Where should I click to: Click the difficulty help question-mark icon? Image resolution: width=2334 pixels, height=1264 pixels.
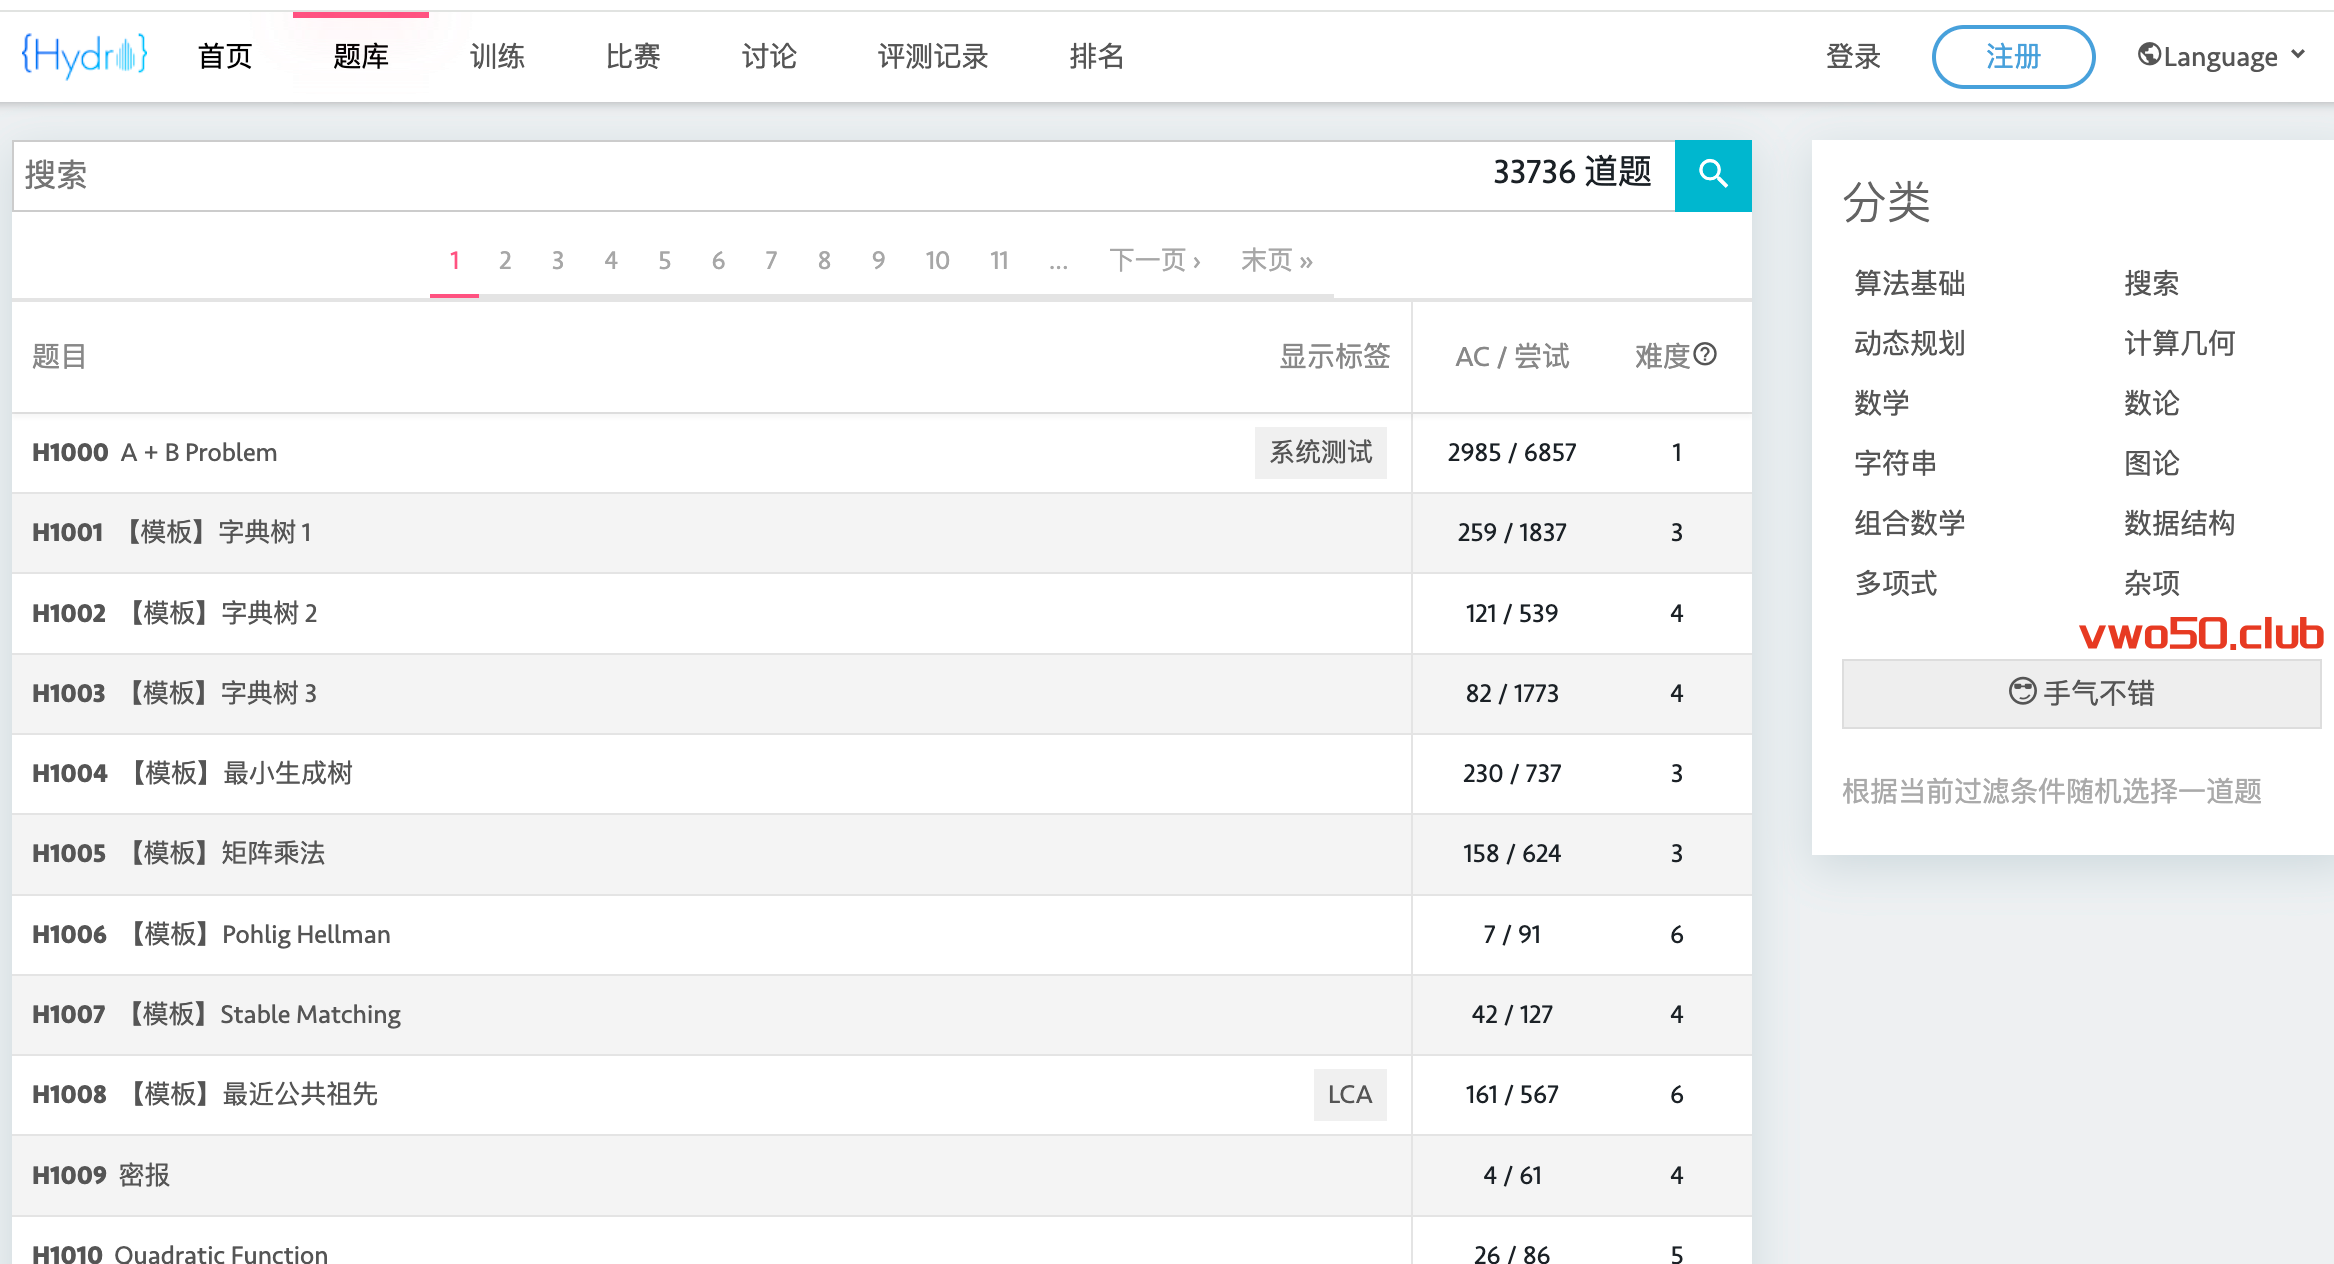(x=1706, y=354)
